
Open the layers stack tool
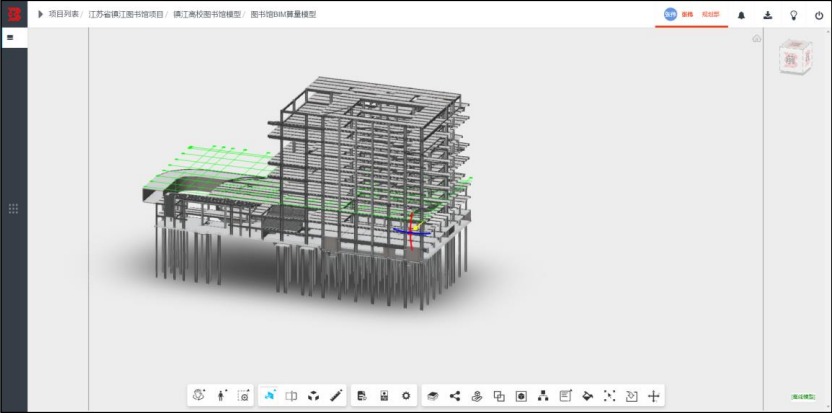pyautogui.click(x=432, y=396)
